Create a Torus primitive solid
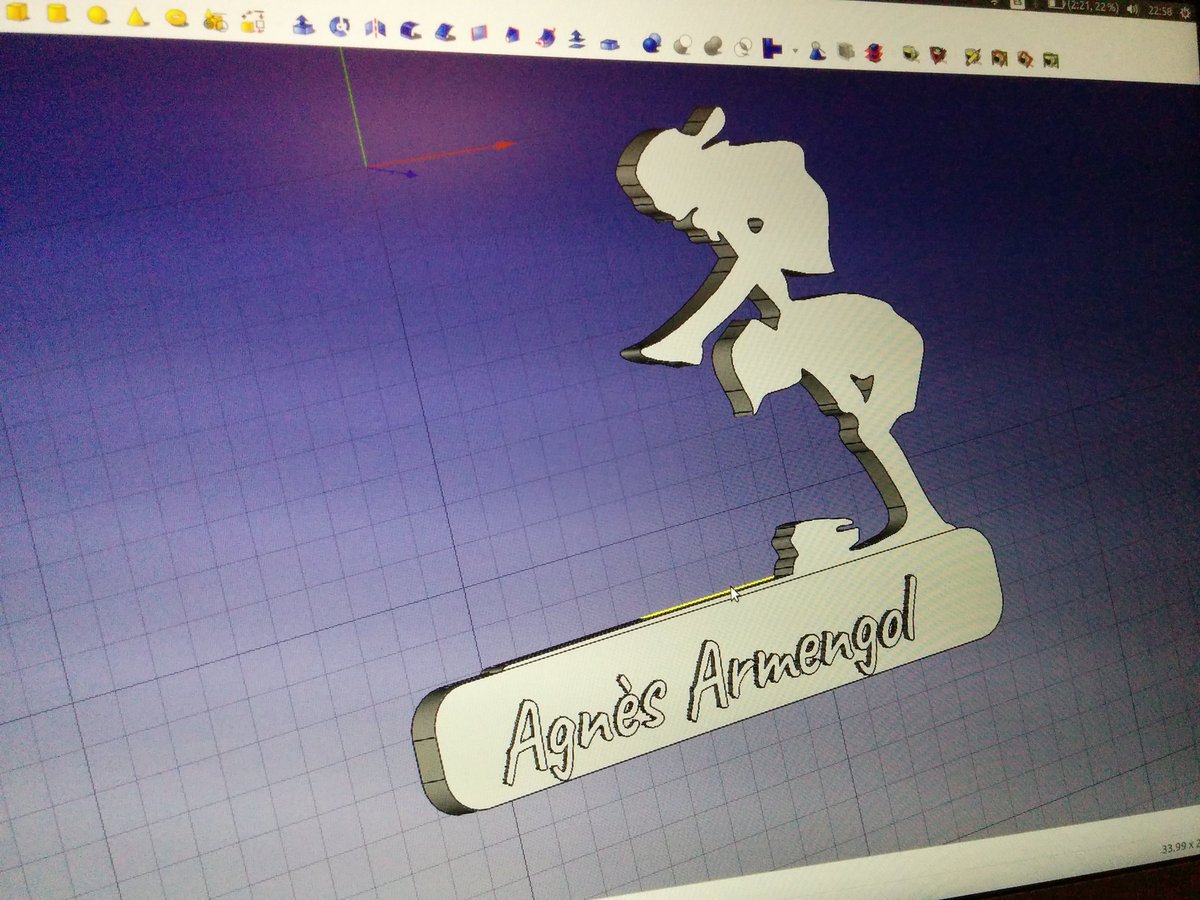 pyautogui.click(x=176, y=17)
